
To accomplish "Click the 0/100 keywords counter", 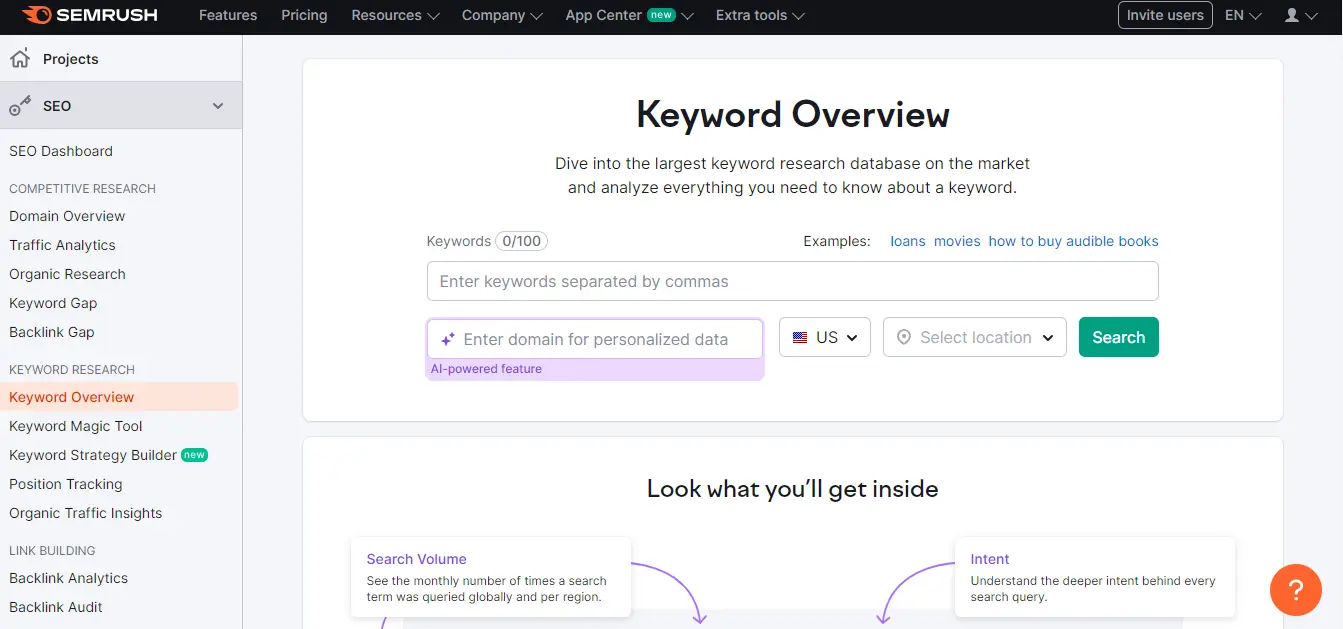I will click(521, 241).
